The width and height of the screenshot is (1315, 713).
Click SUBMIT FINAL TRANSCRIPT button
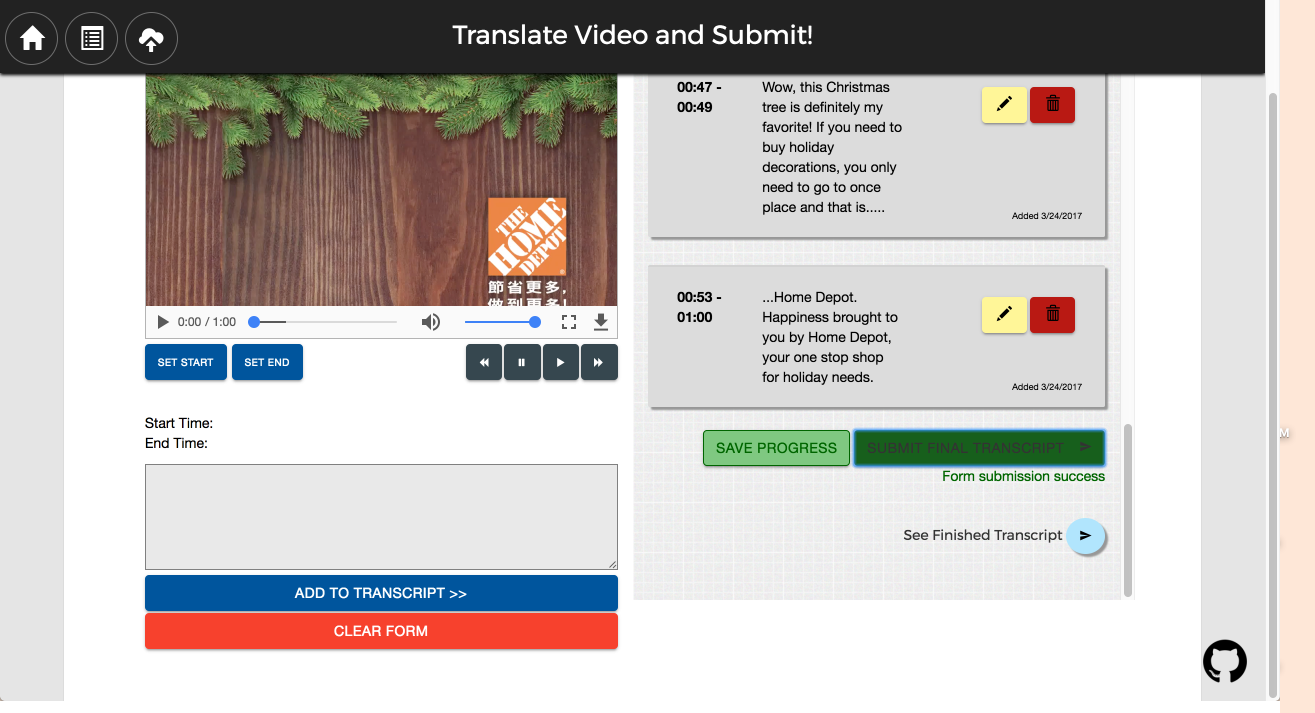click(979, 448)
